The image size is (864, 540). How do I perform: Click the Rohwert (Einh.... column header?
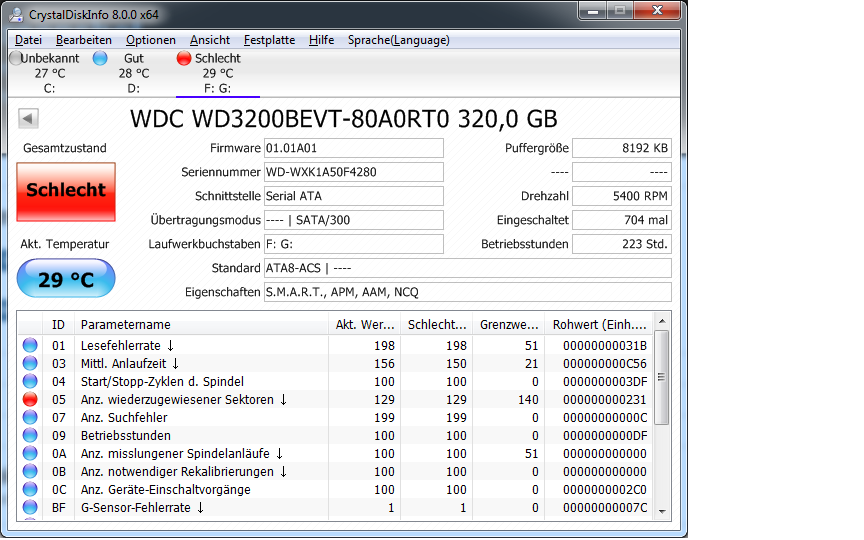(x=599, y=325)
